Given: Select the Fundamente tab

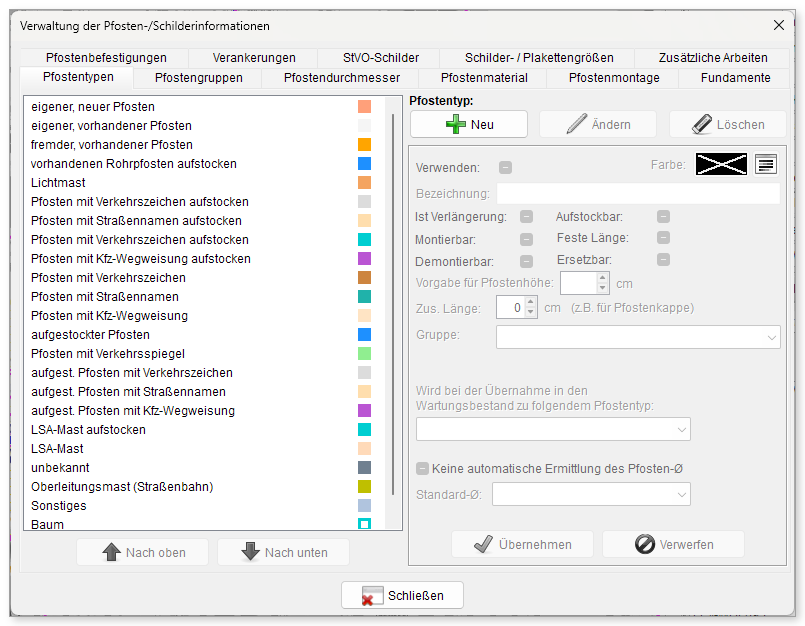Looking at the screenshot, I should point(735,78).
